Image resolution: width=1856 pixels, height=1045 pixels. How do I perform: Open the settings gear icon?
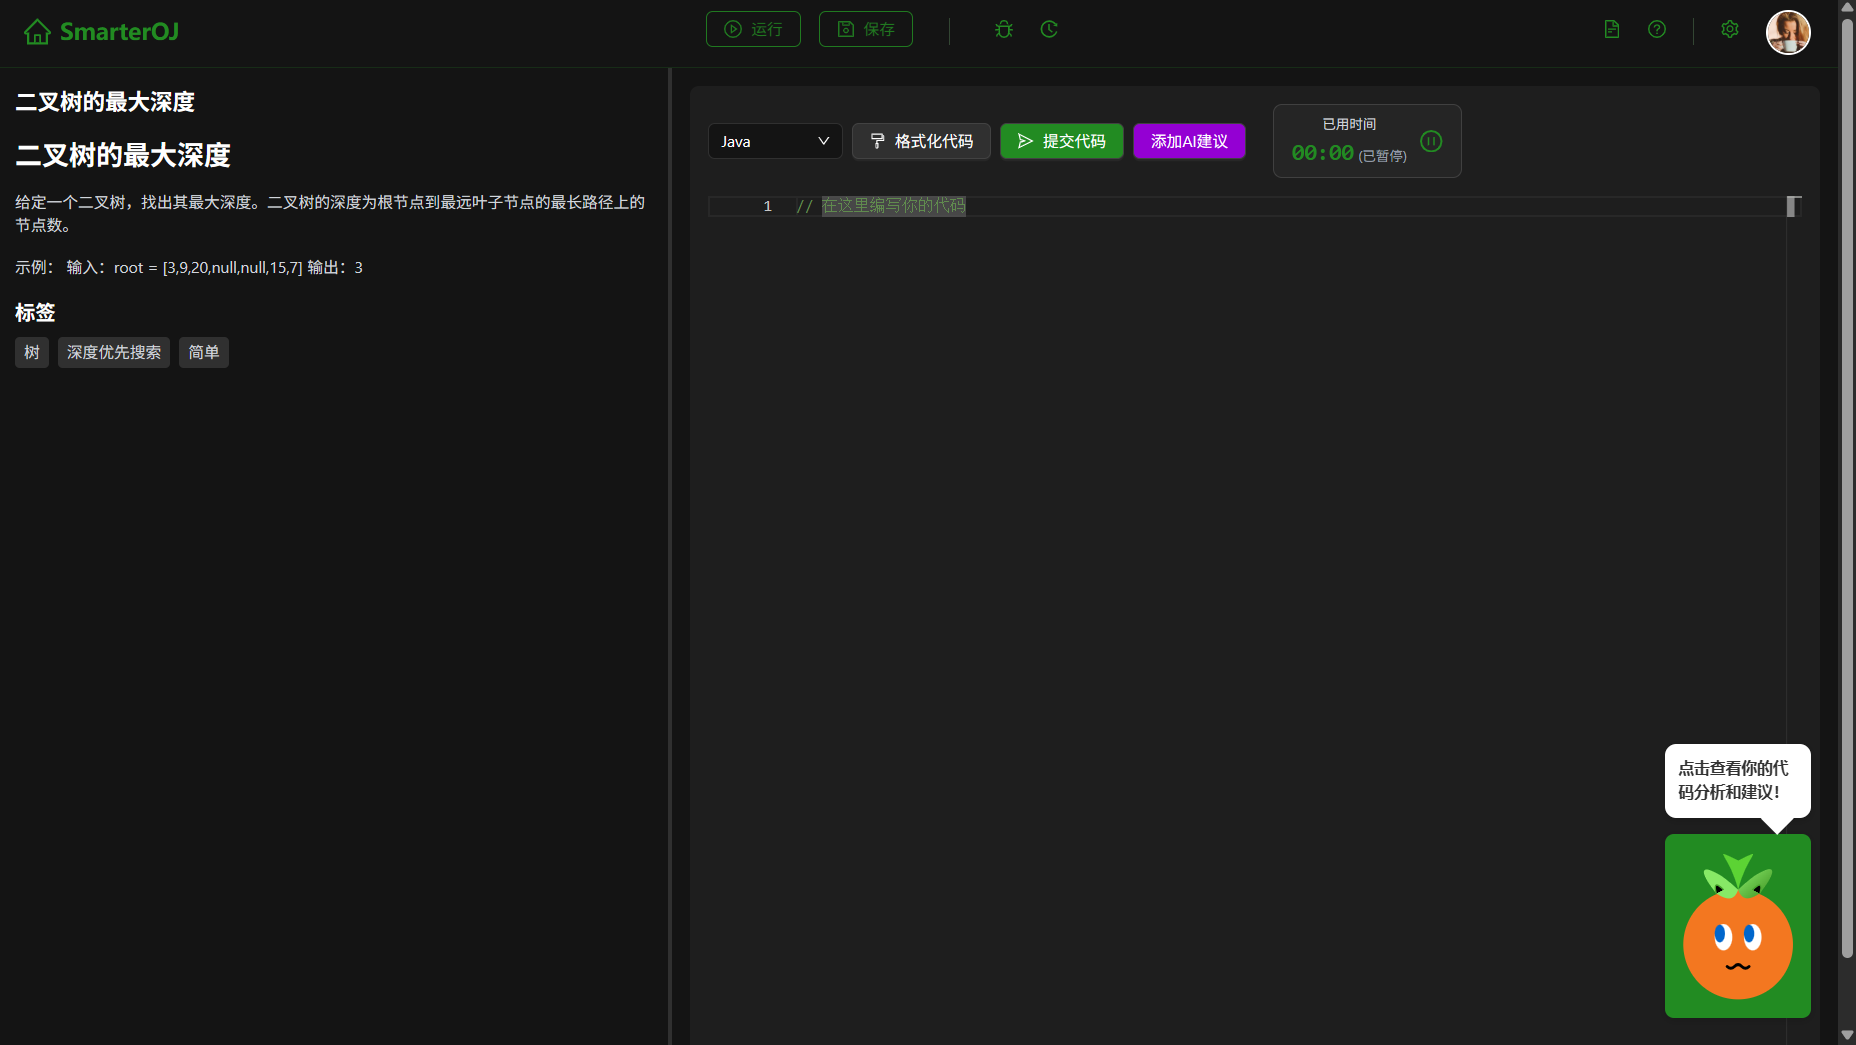1730,30
